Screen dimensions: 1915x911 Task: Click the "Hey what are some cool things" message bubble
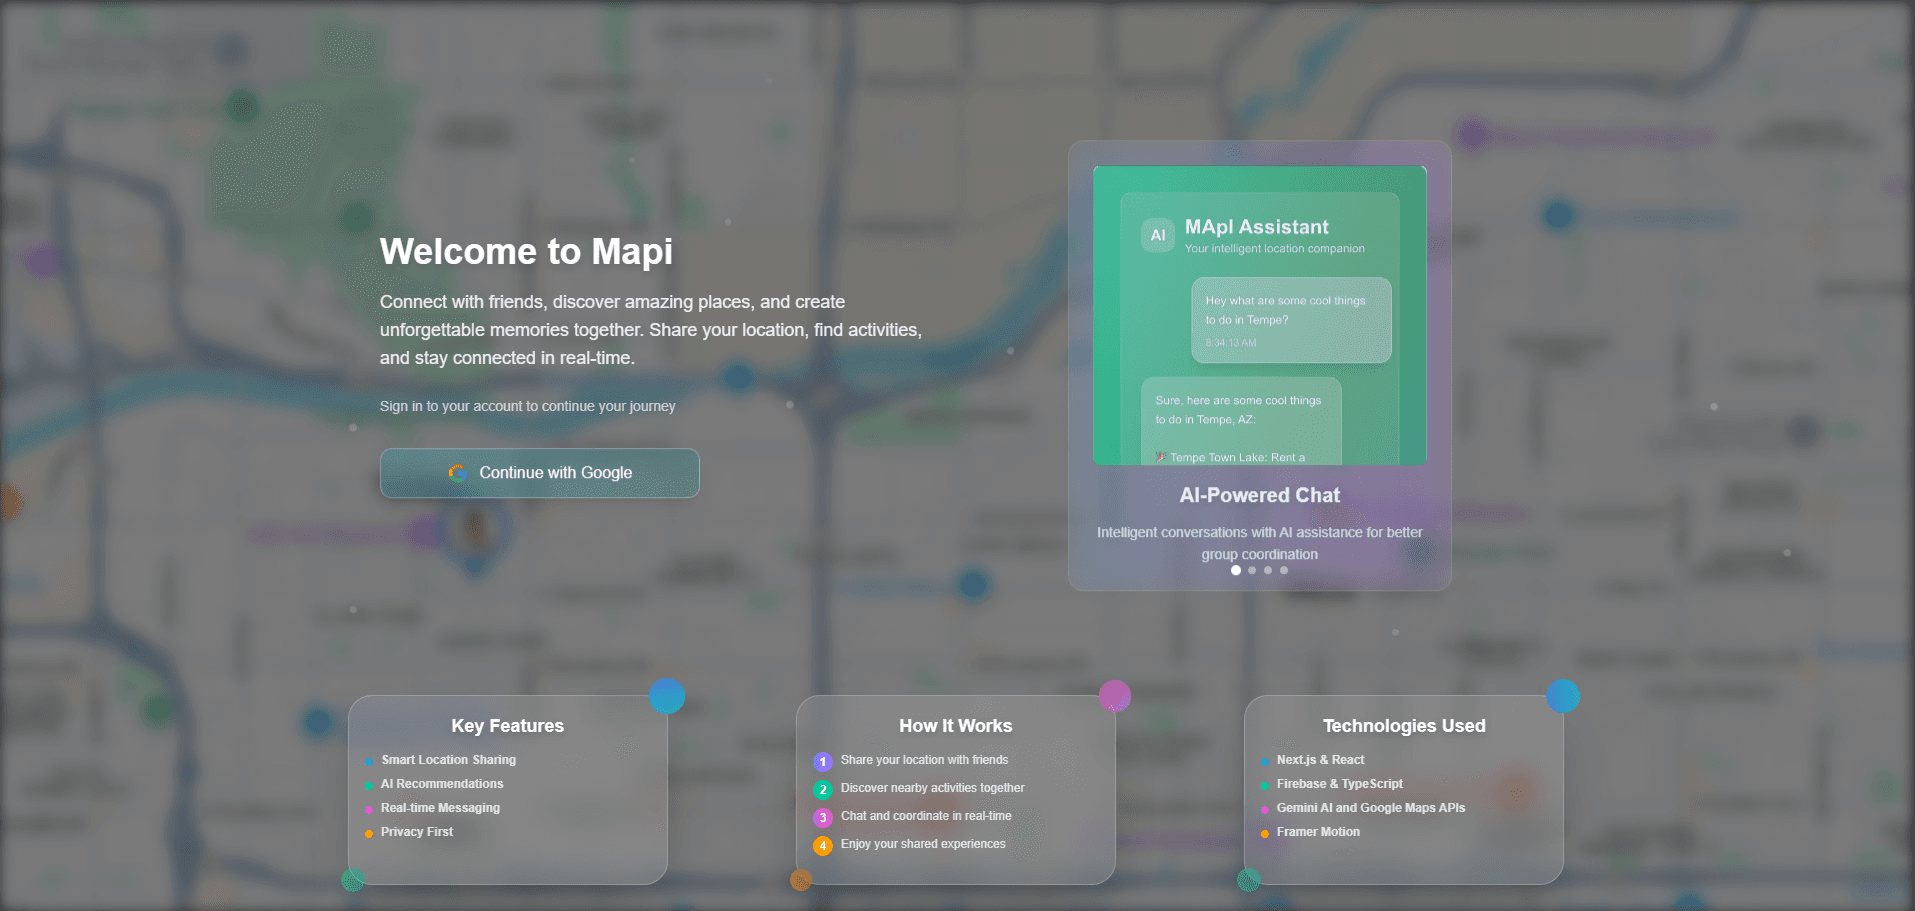(1291, 320)
